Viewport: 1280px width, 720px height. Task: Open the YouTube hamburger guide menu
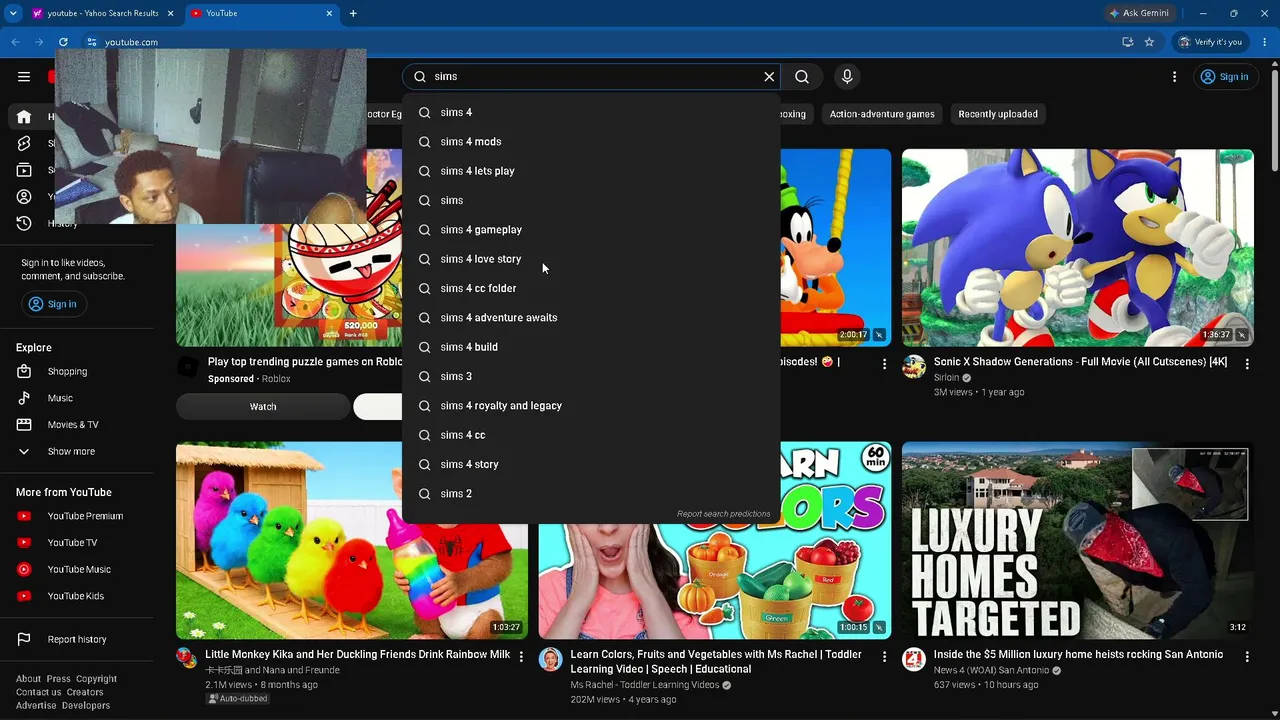click(24, 77)
